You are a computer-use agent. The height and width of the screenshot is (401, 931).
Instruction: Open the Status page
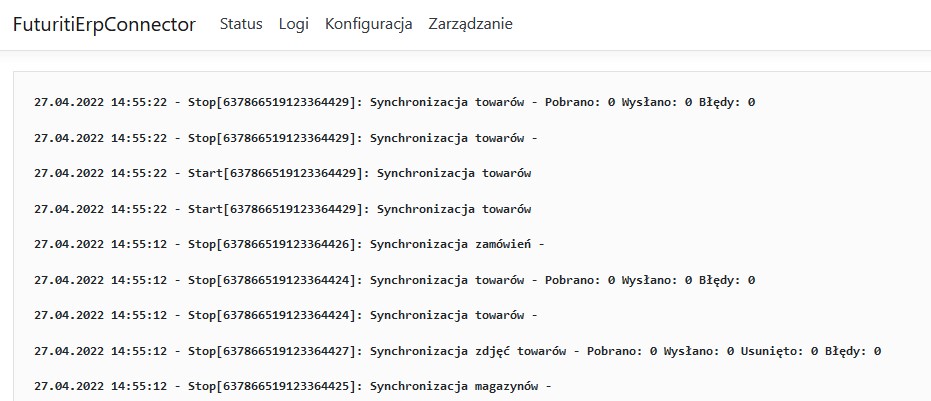241,25
